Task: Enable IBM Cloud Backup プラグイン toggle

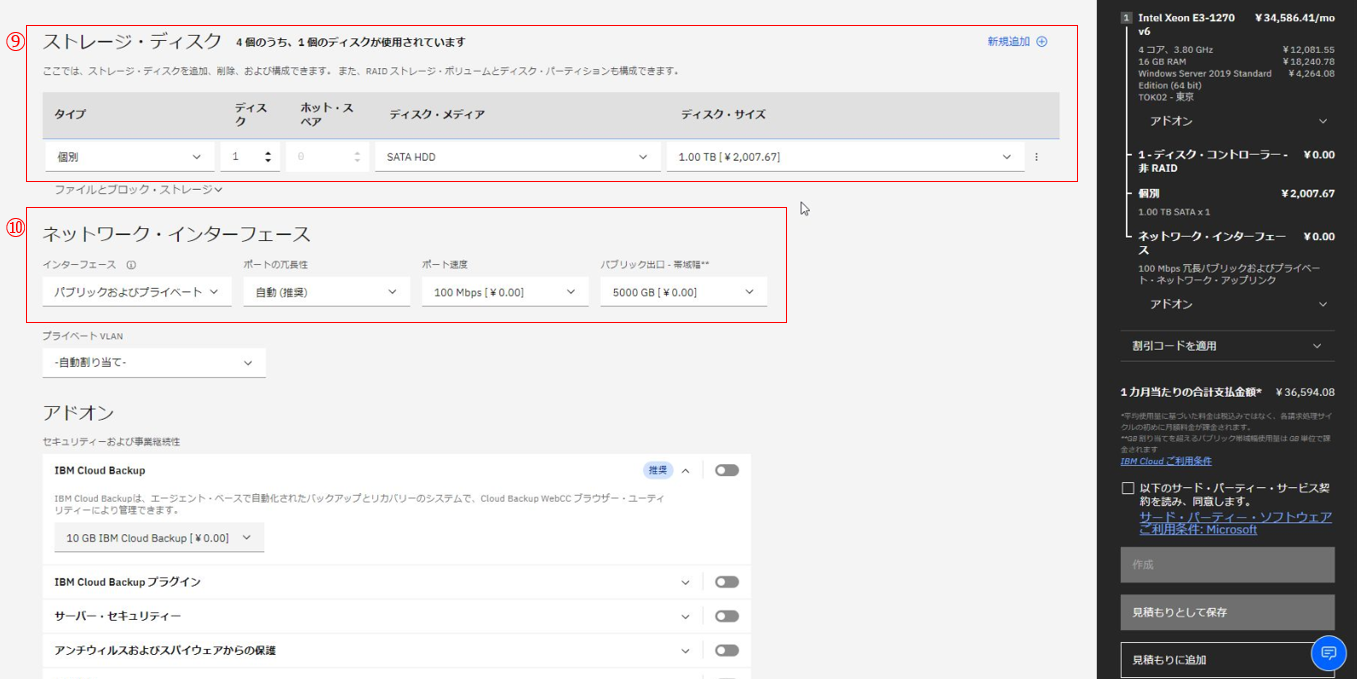Action: 727,582
